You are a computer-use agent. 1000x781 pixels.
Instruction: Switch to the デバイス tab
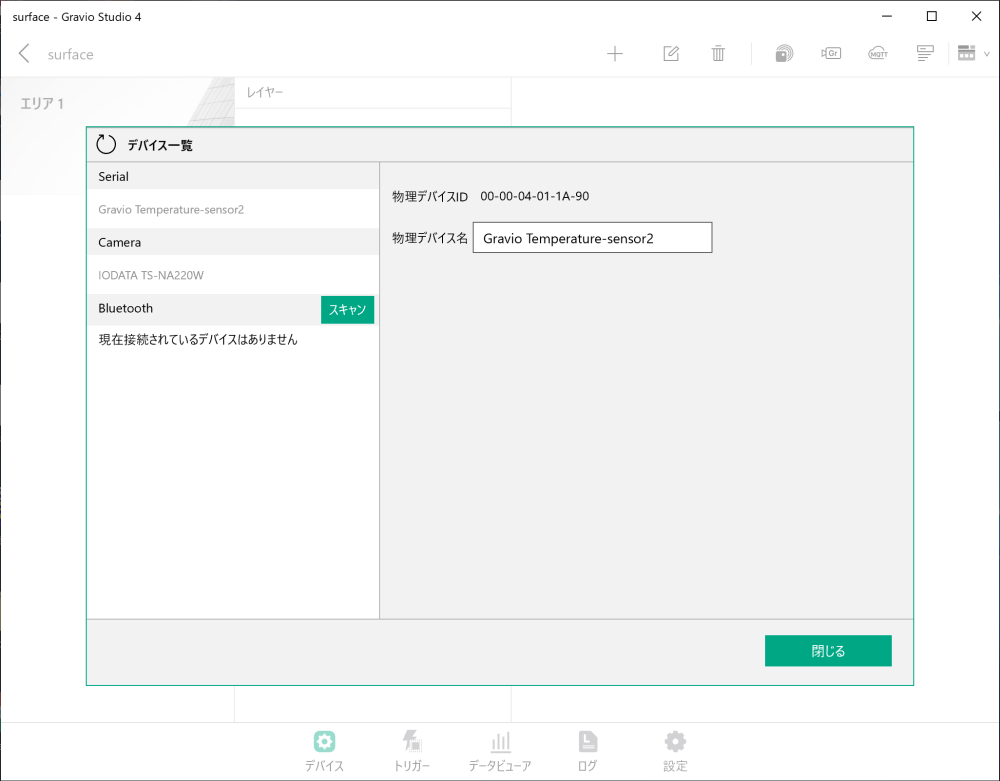point(324,752)
